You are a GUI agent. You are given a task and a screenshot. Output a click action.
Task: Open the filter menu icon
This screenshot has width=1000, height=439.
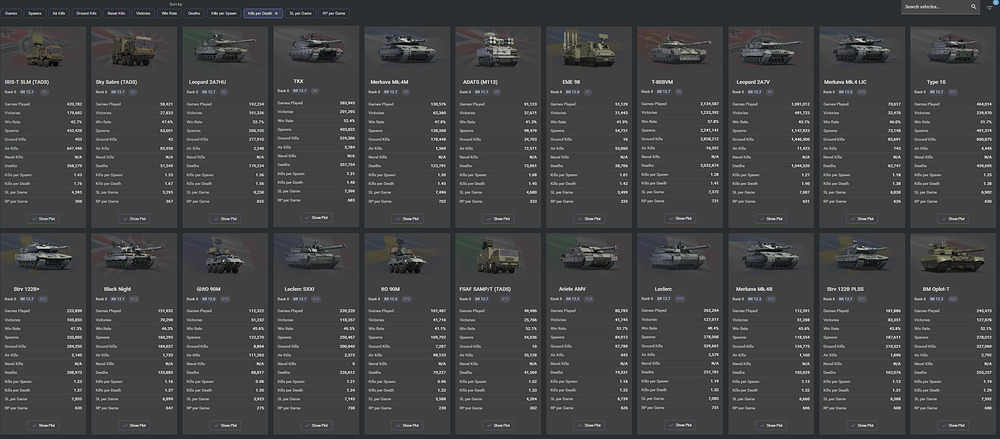pyautogui.click(x=990, y=7)
